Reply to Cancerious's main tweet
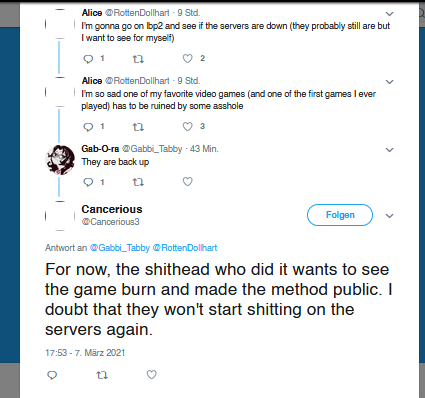The width and height of the screenshot is (425, 398). (52, 375)
